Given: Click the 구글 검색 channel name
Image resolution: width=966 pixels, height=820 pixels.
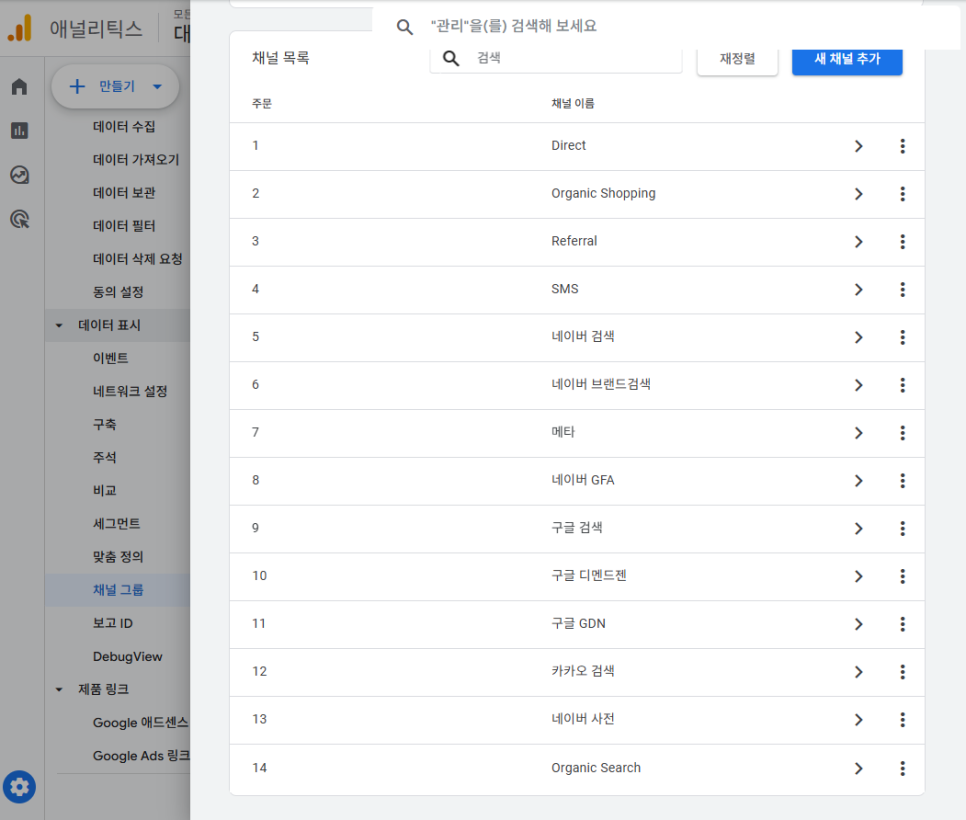Looking at the screenshot, I should (x=577, y=529).
